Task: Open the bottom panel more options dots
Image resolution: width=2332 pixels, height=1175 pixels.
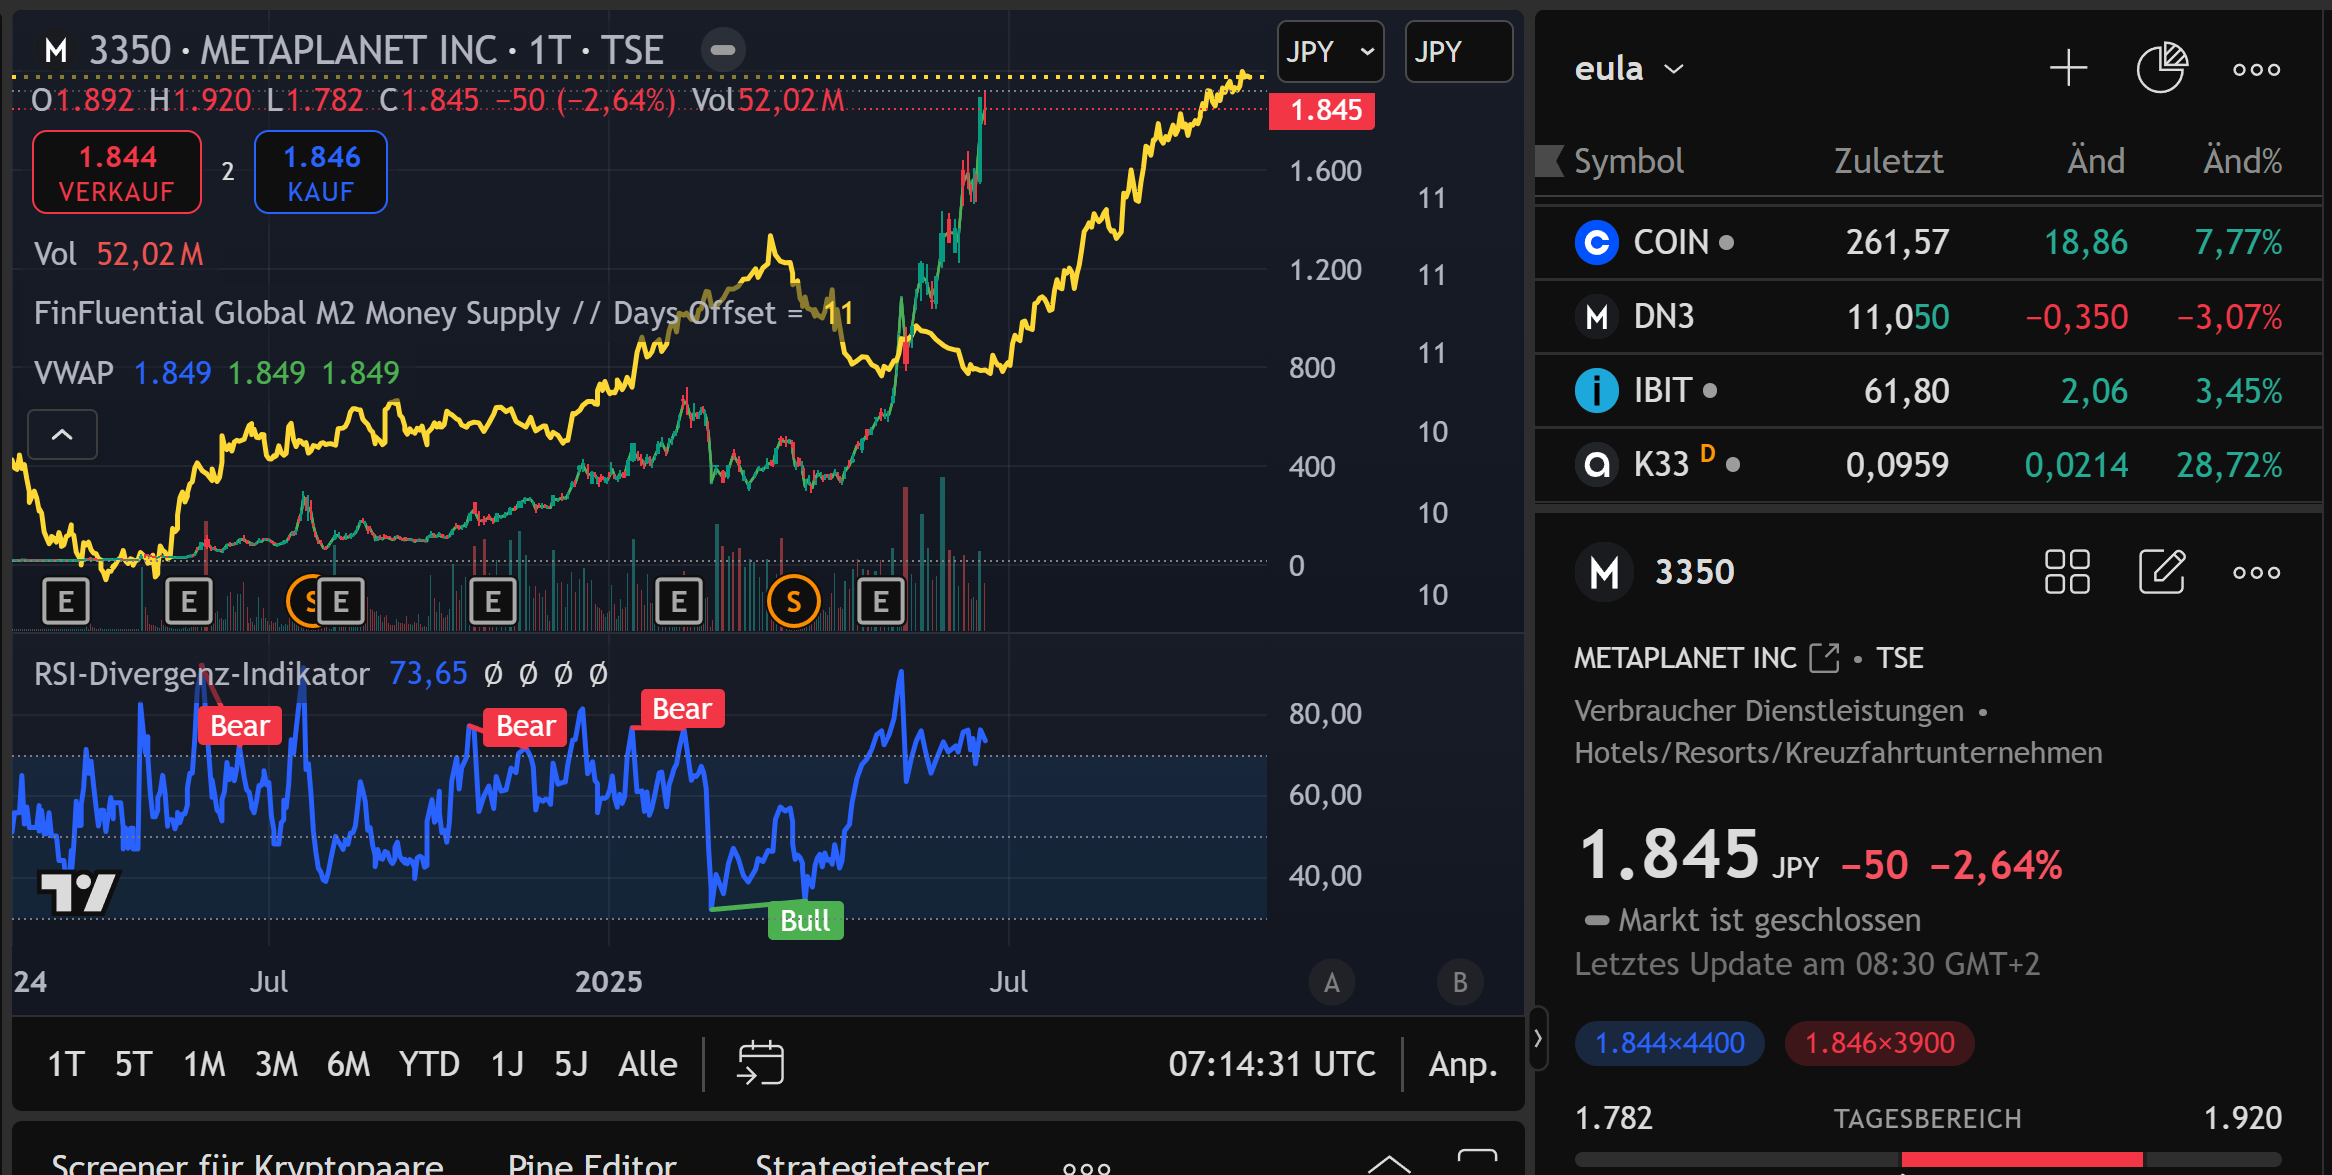Action: 1086,1166
